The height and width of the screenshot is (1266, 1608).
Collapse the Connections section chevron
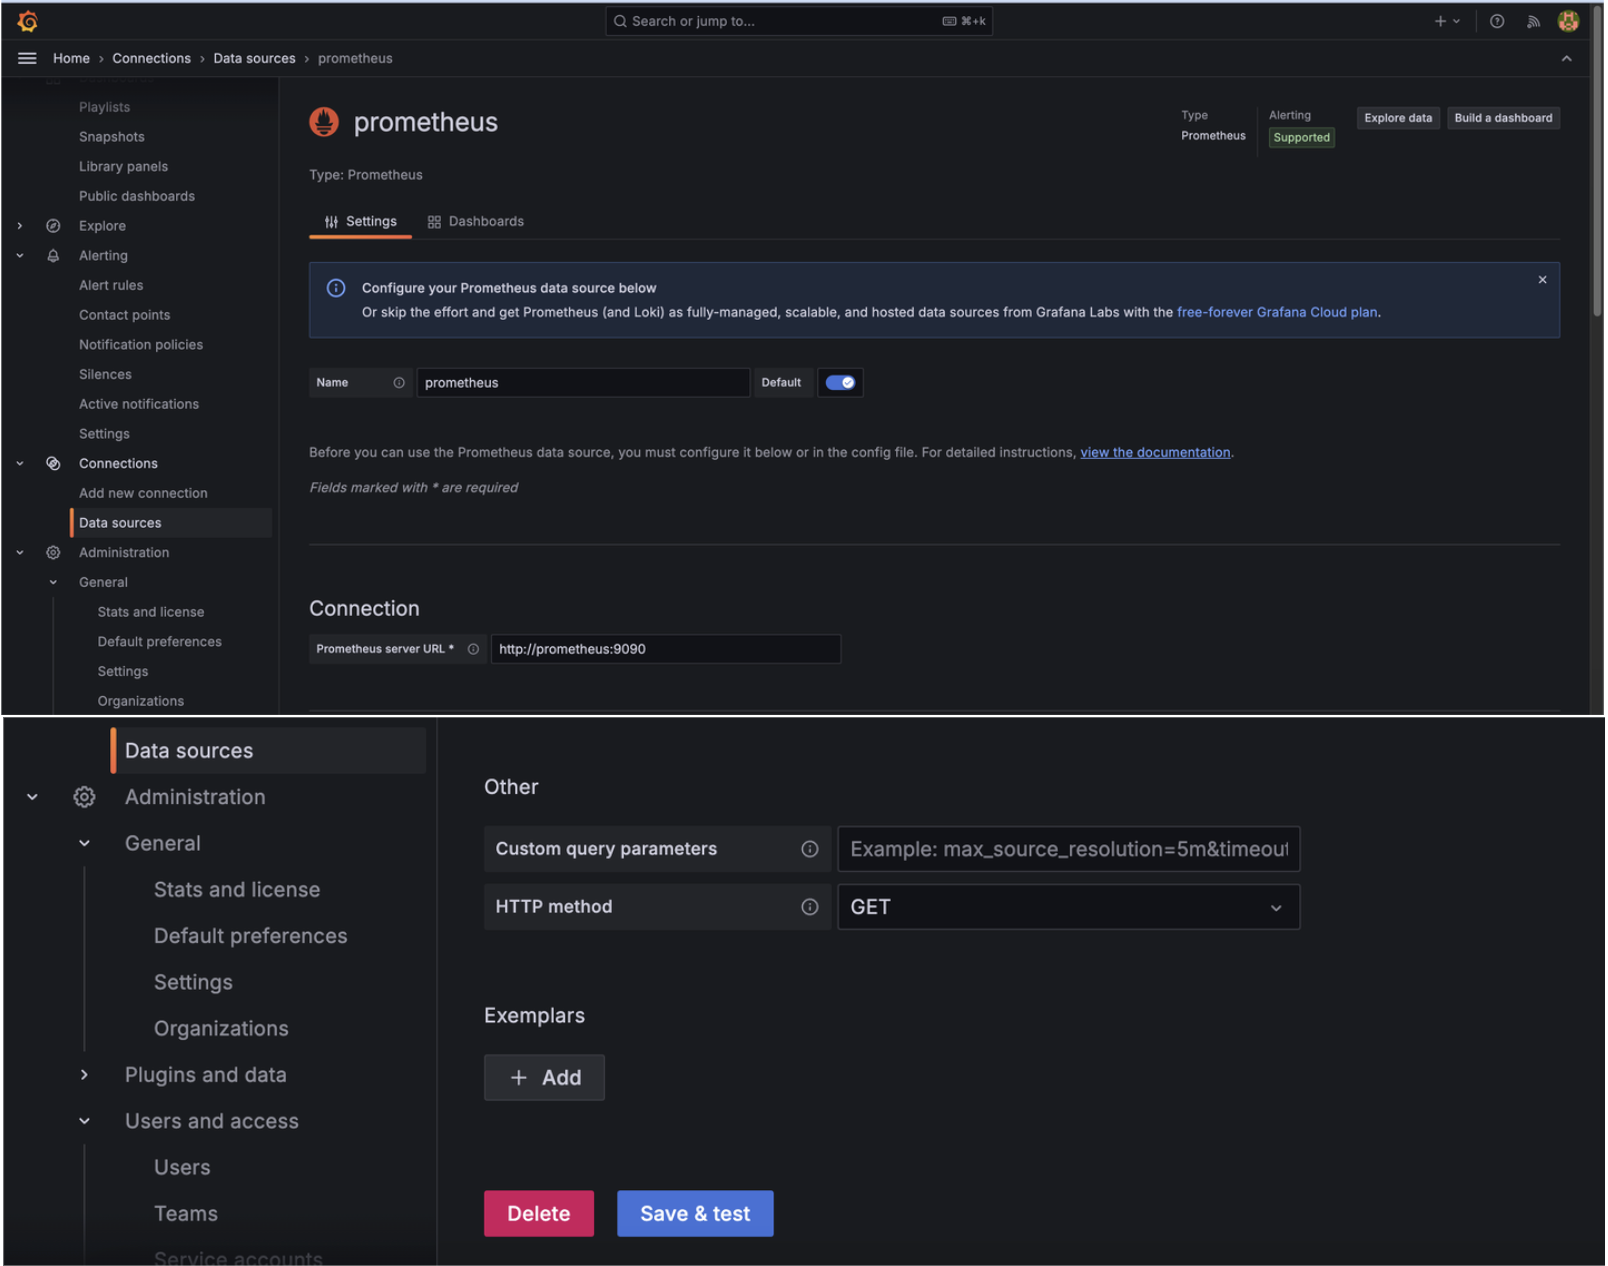20,464
